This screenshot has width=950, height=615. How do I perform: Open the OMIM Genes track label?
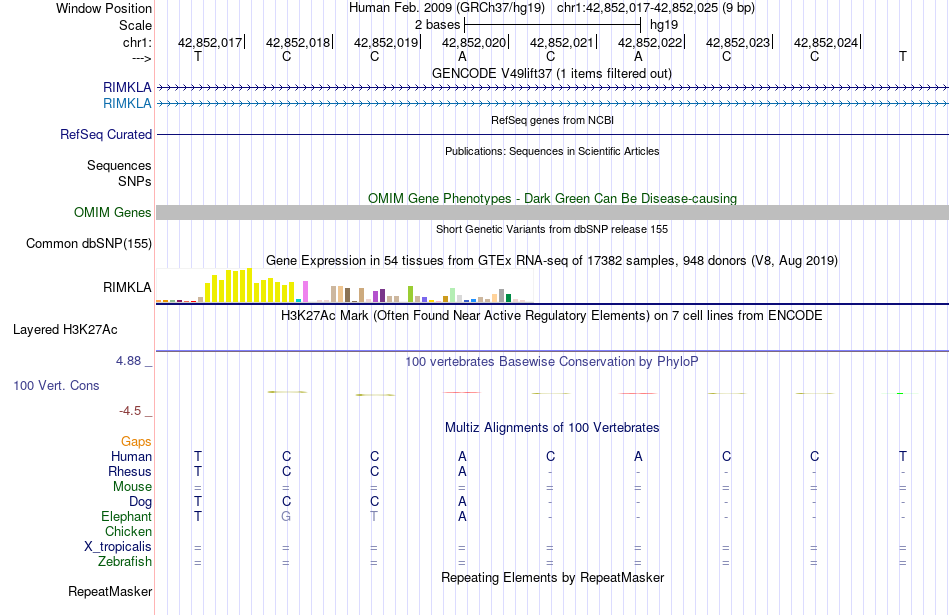coord(113,213)
